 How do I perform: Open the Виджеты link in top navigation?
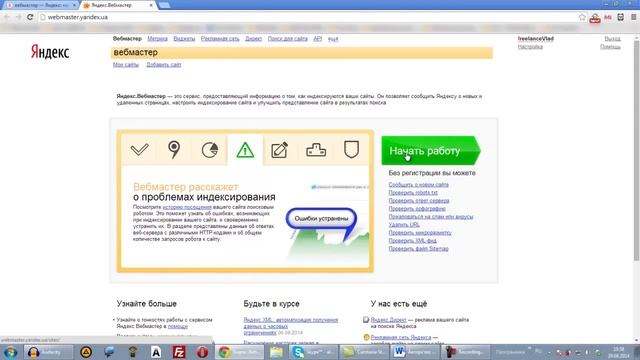[184, 39]
